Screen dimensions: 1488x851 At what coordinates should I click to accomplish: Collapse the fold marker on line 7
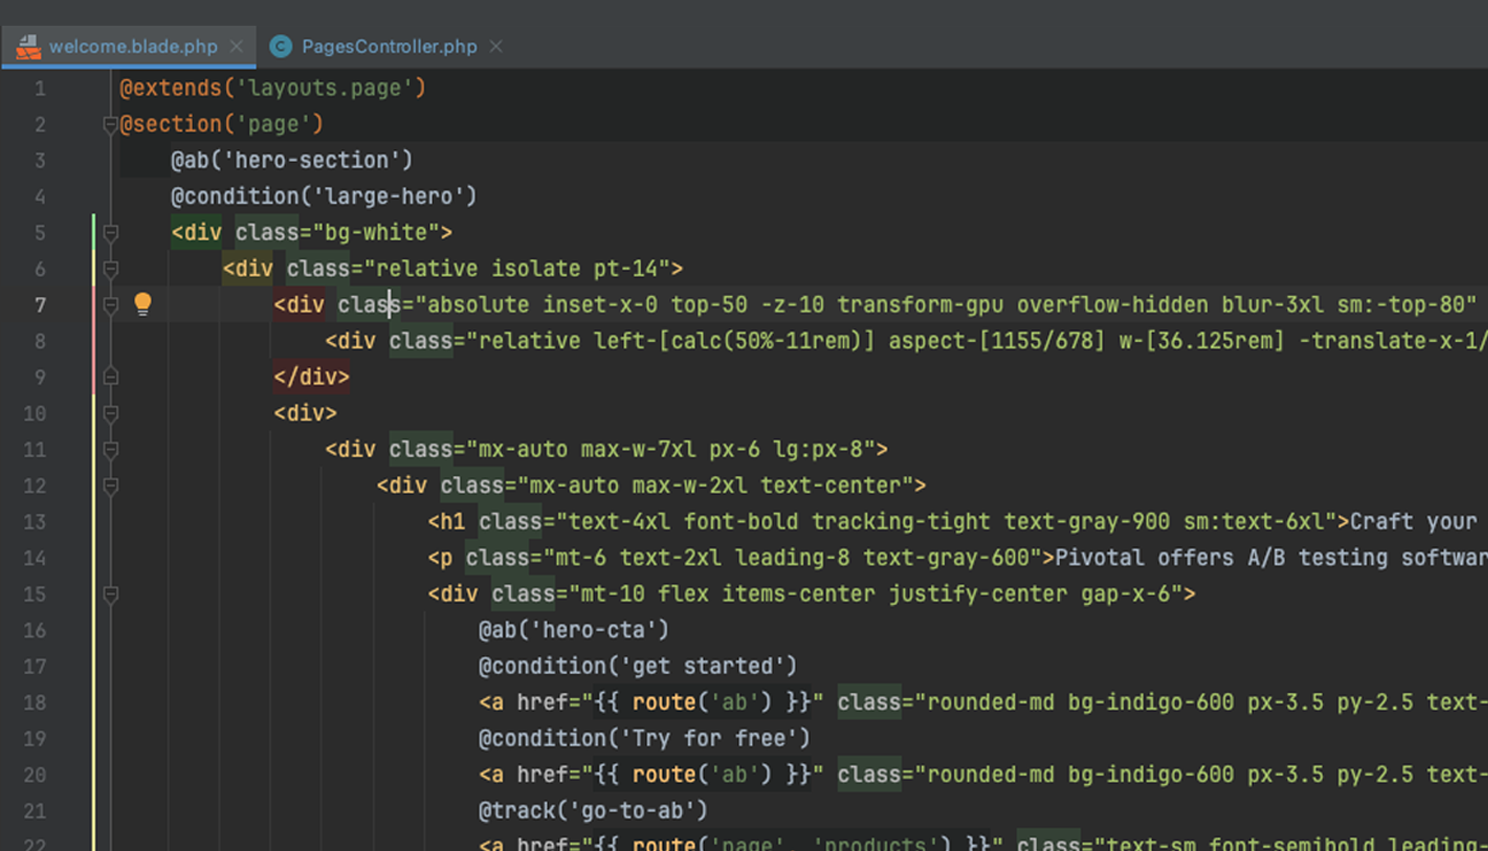(x=111, y=305)
